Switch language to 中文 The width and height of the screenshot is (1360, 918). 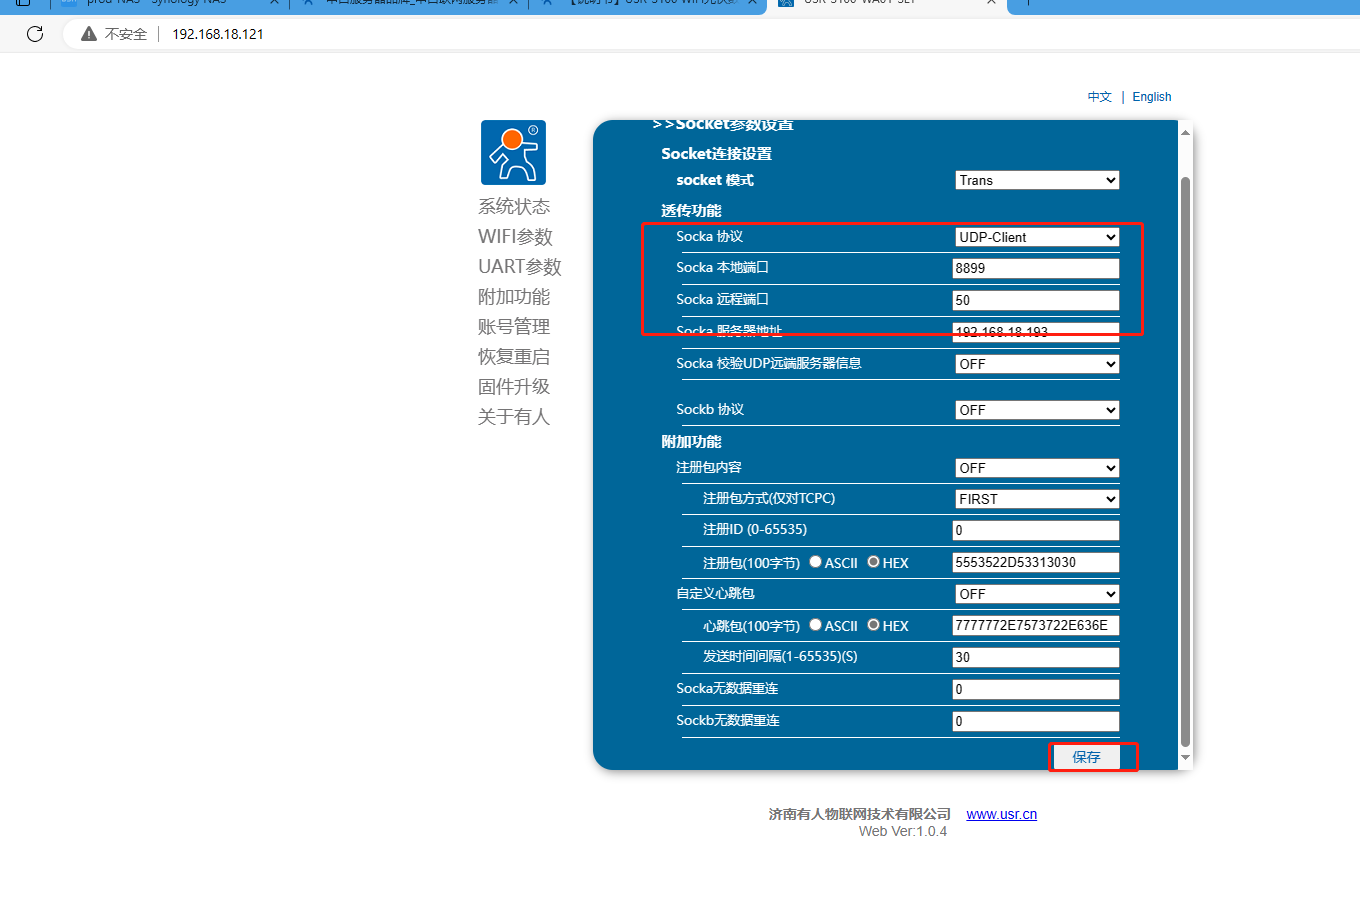1100,97
